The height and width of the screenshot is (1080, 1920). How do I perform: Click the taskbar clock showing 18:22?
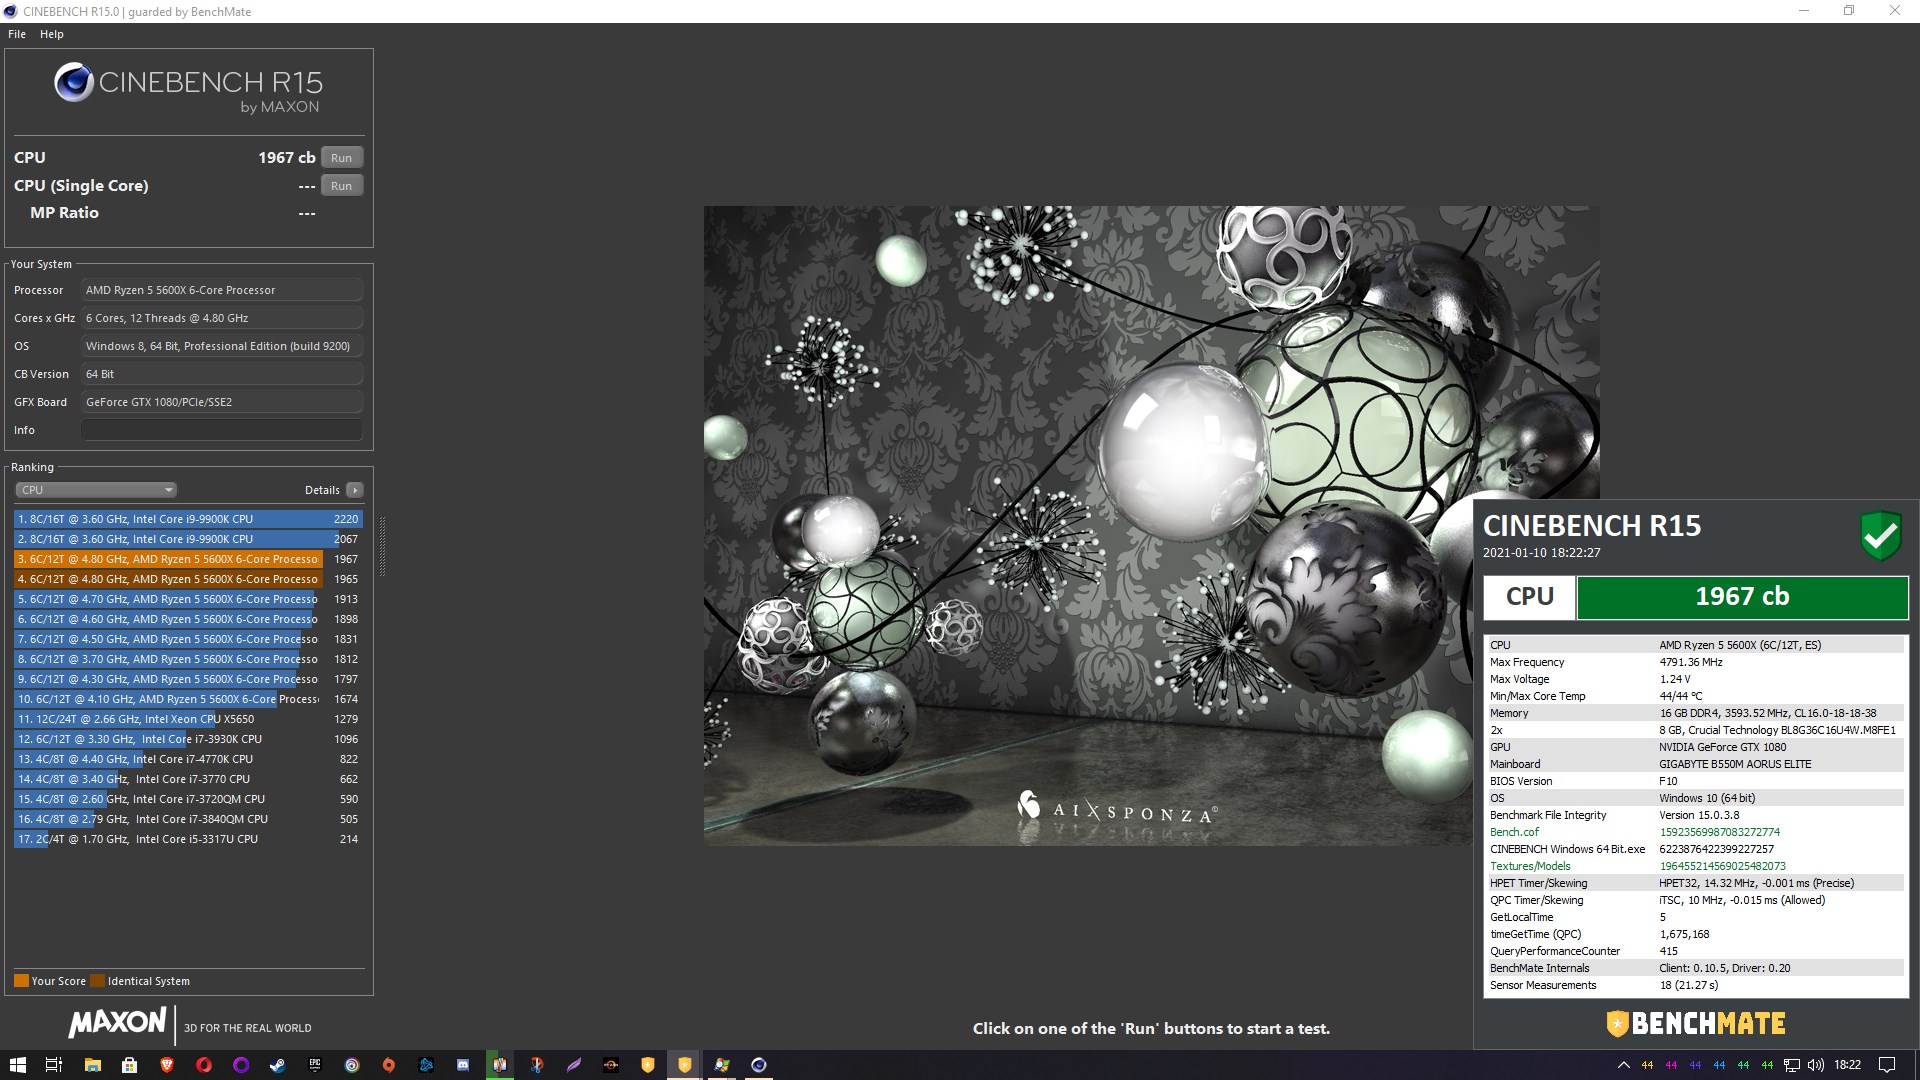(1848, 1065)
